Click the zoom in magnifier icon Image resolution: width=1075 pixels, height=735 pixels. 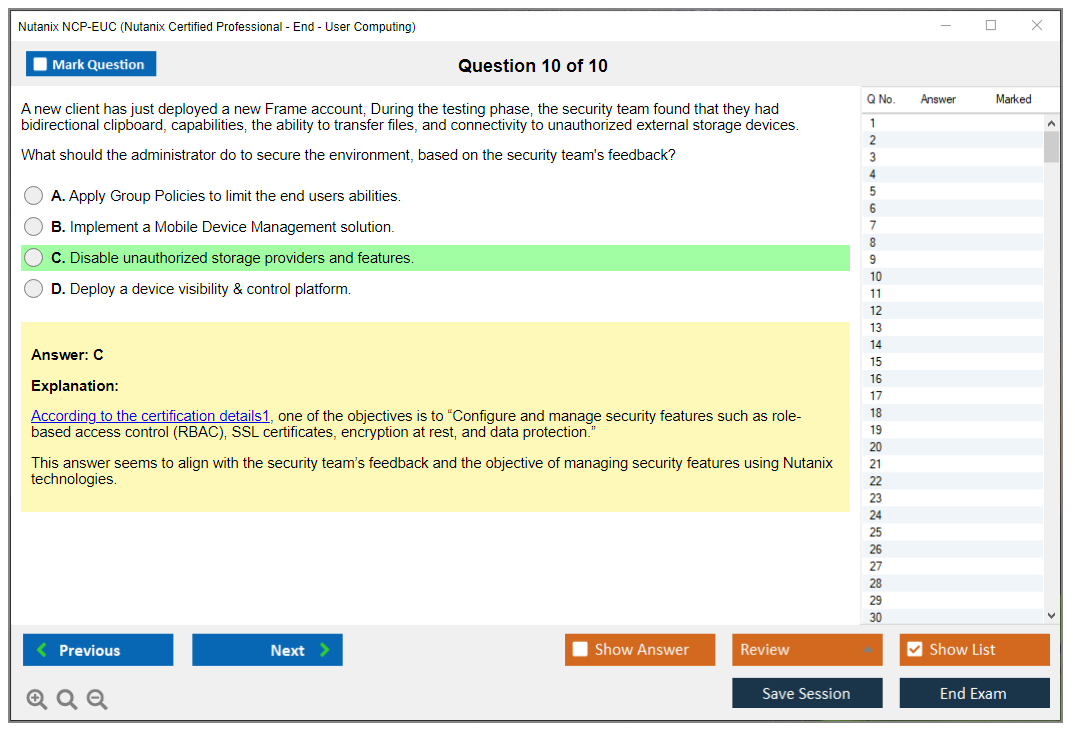pos(37,700)
